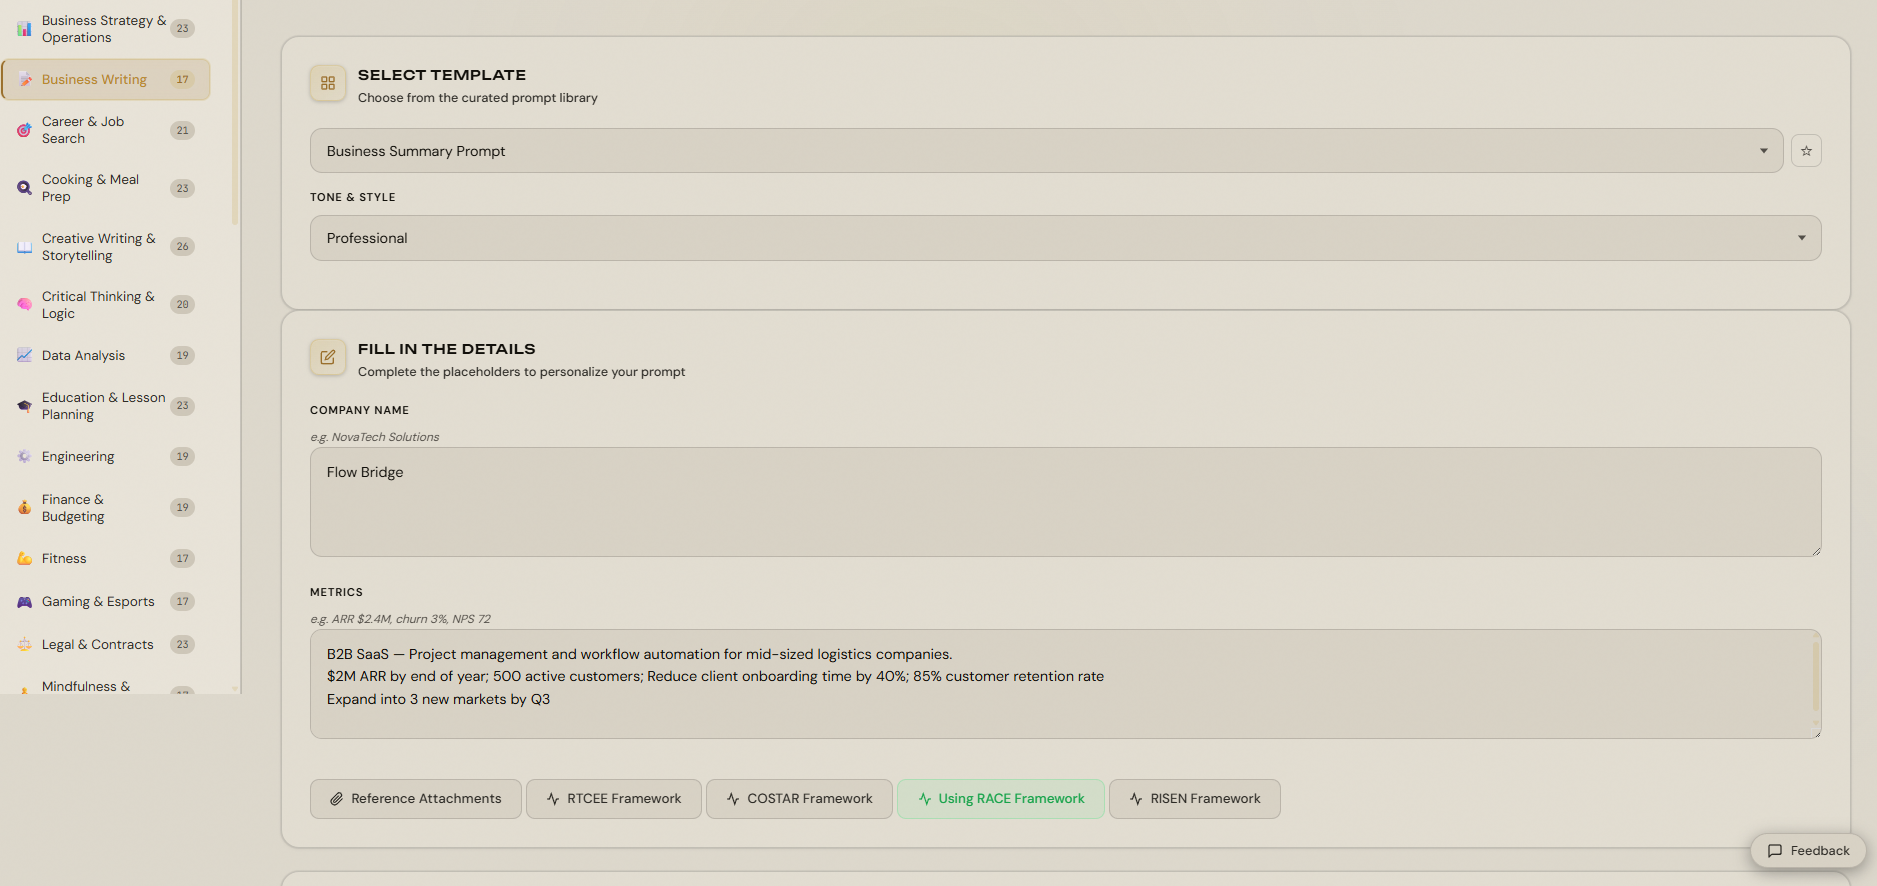This screenshot has height=886, width=1877.
Task: Click the Career & Job Search target icon
Action: tap(24, 130)
